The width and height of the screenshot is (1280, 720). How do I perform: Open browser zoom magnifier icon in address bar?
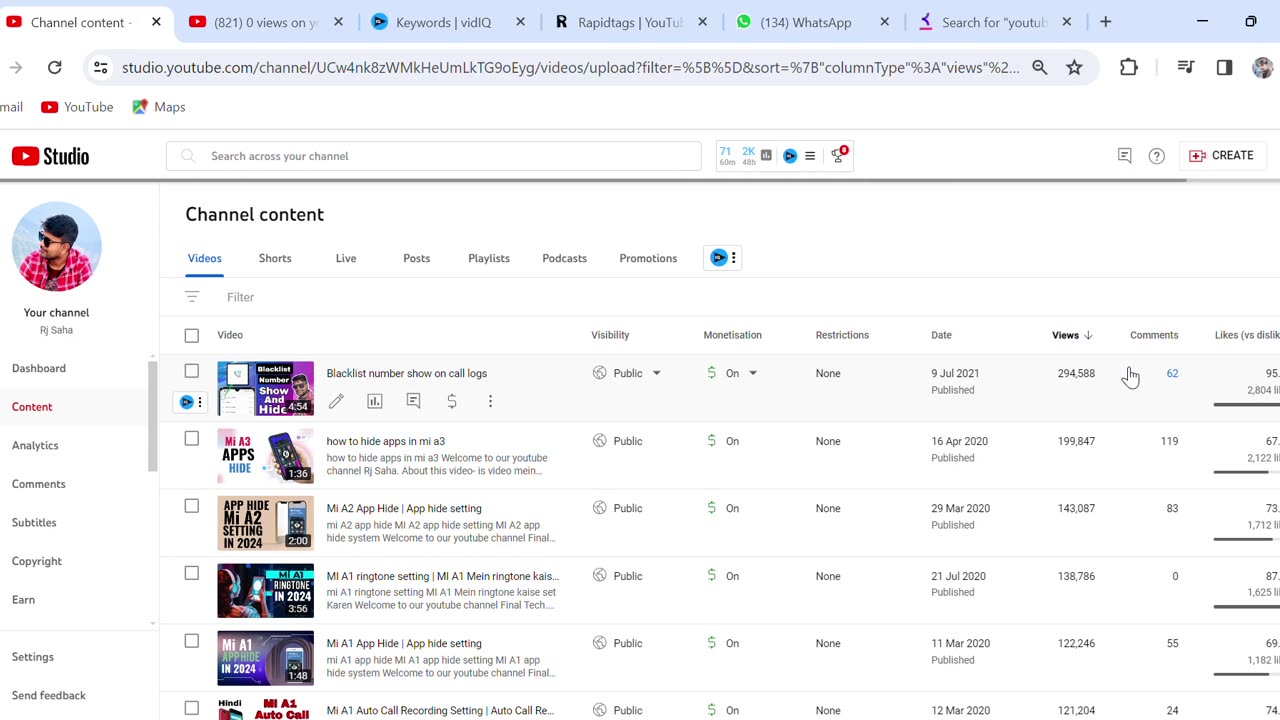click(x=1040, y=67)
